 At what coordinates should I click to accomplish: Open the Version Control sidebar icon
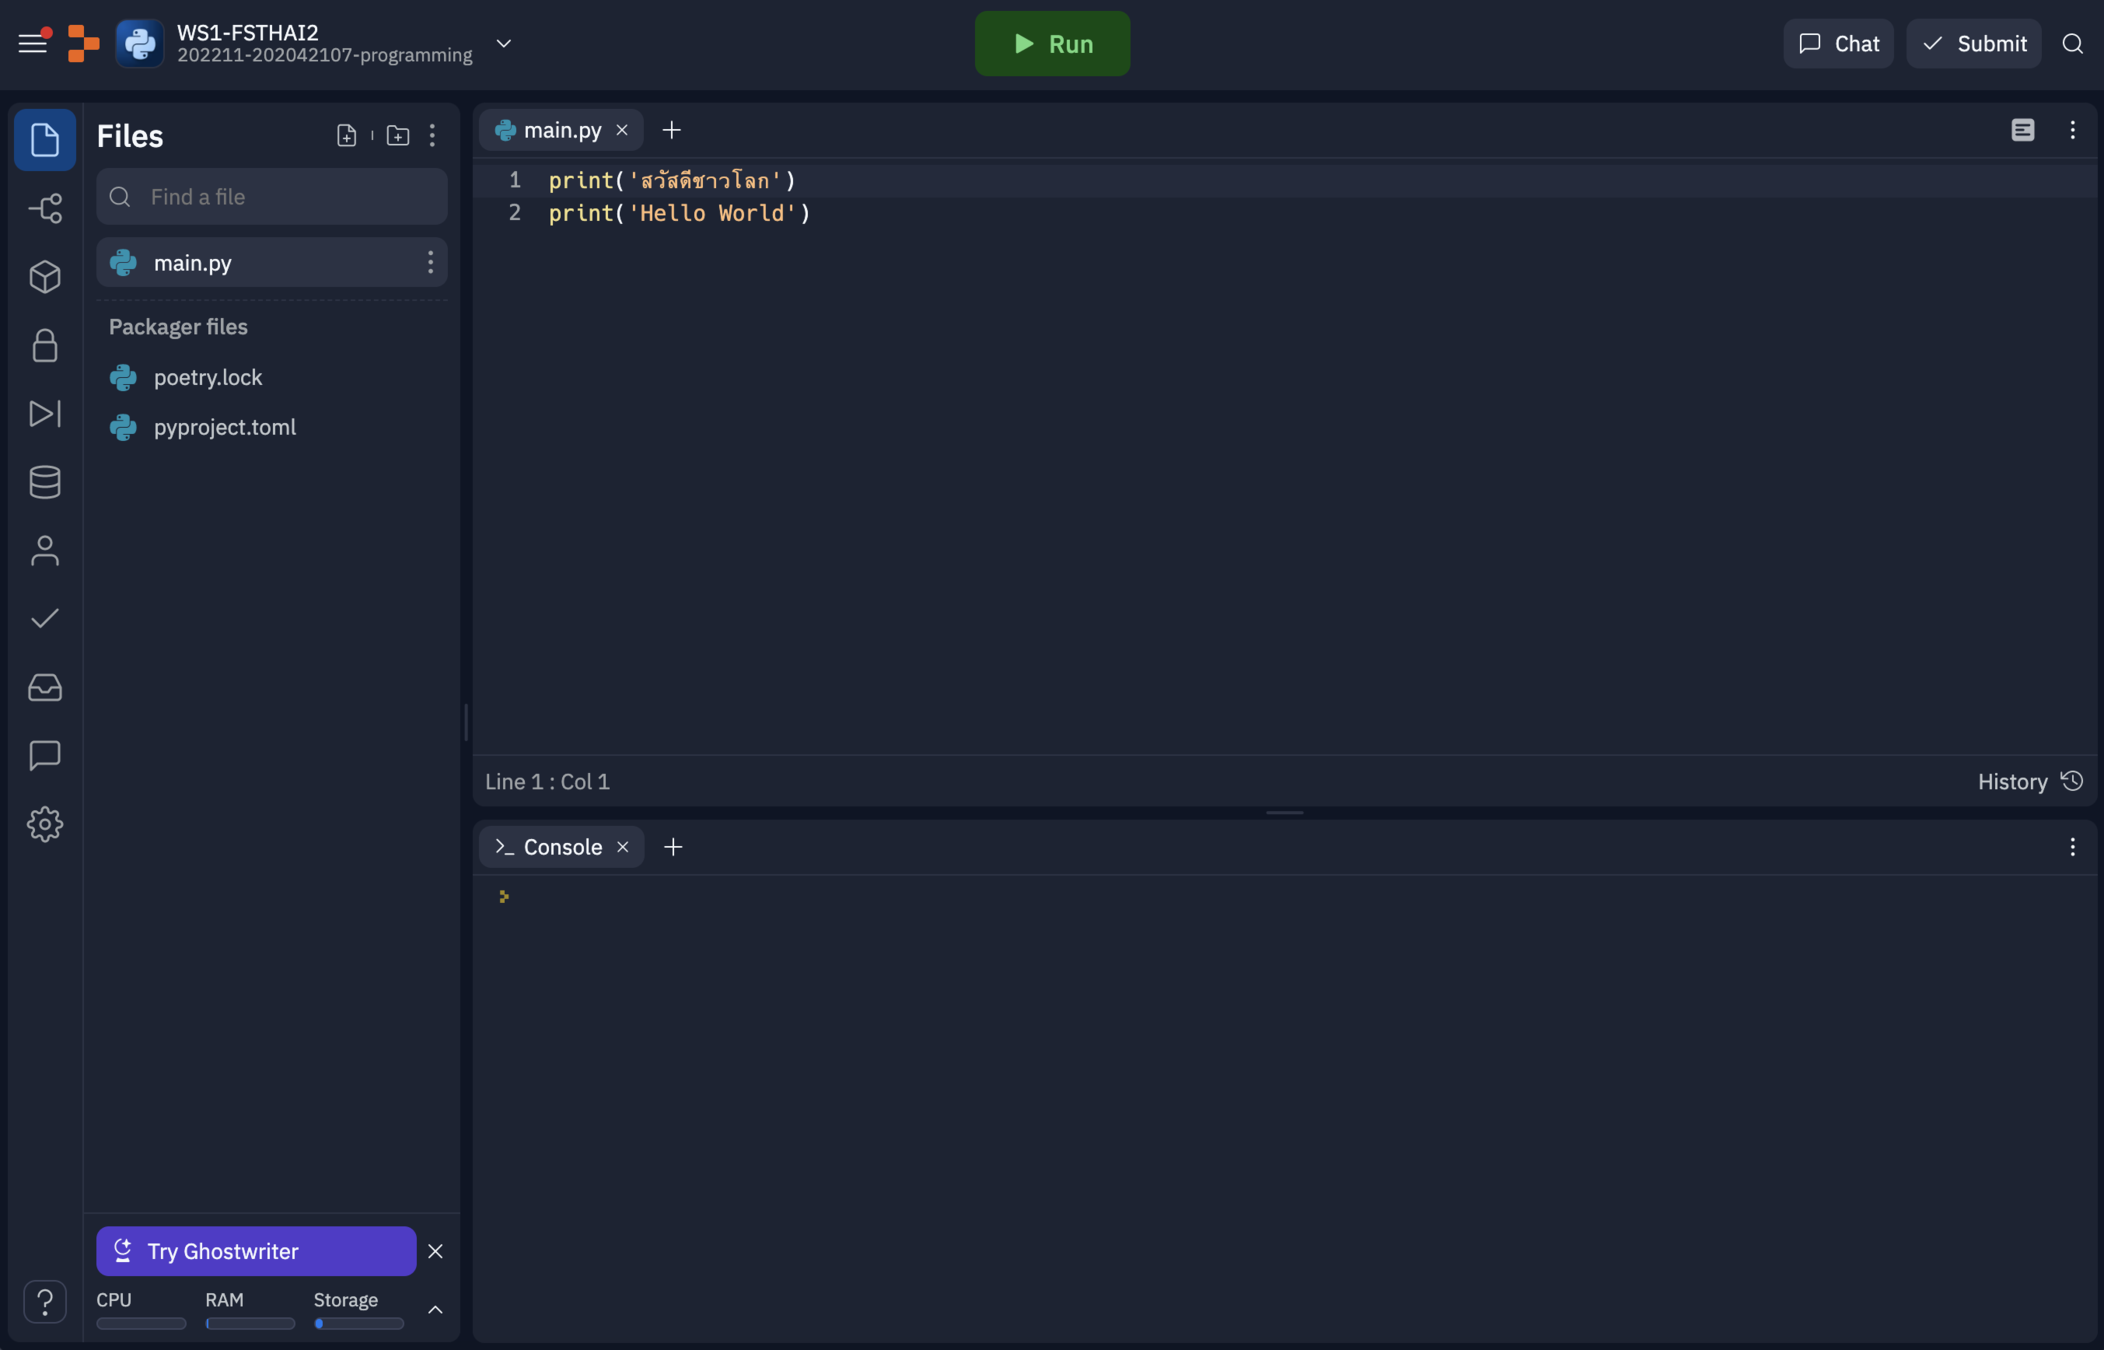[45, 208]
